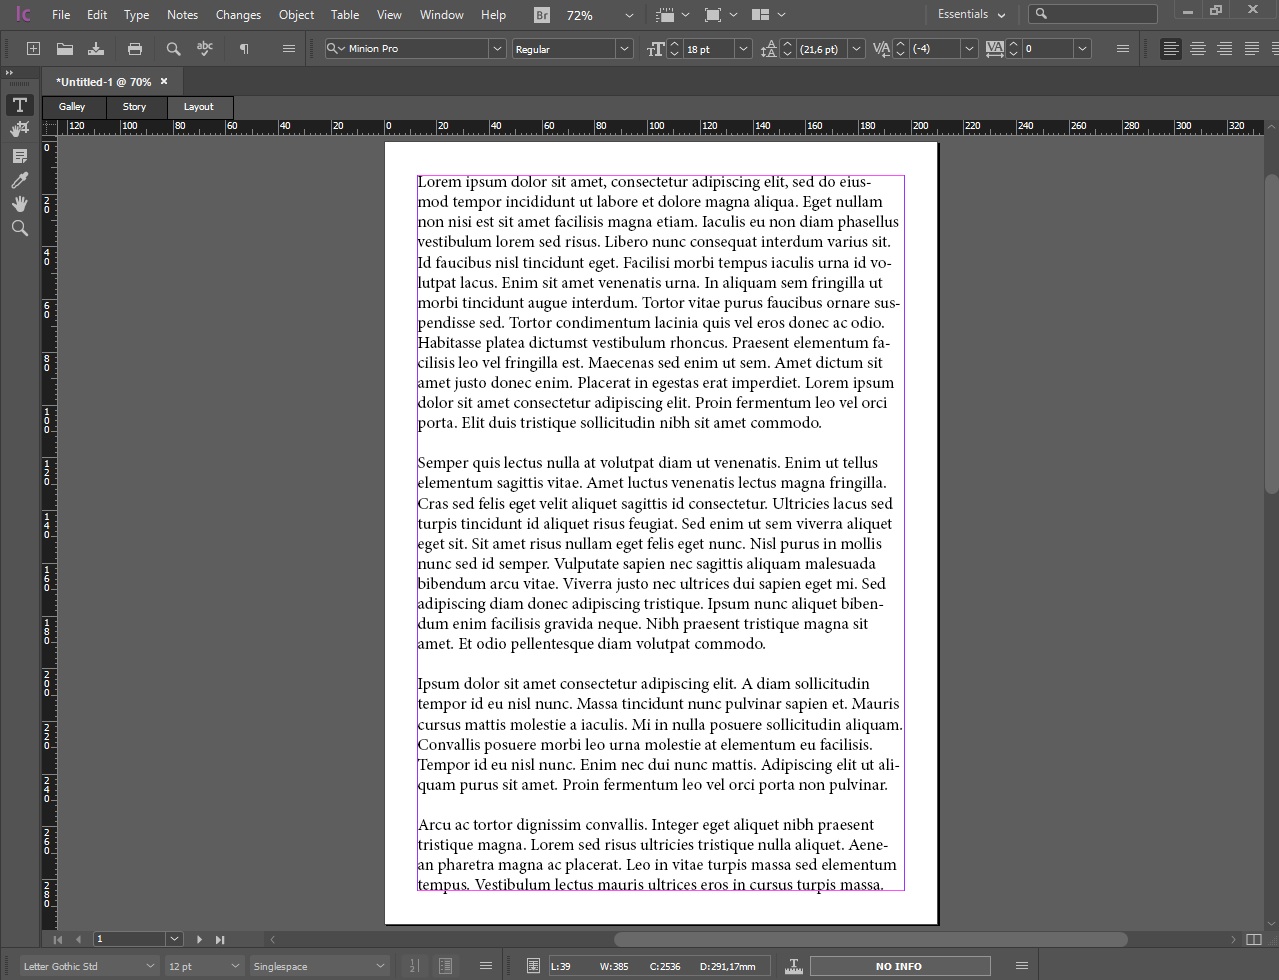Screen dimensions: 1279x980
Task: Toggle justify alignment for the text
Action: pos(1251,47)
